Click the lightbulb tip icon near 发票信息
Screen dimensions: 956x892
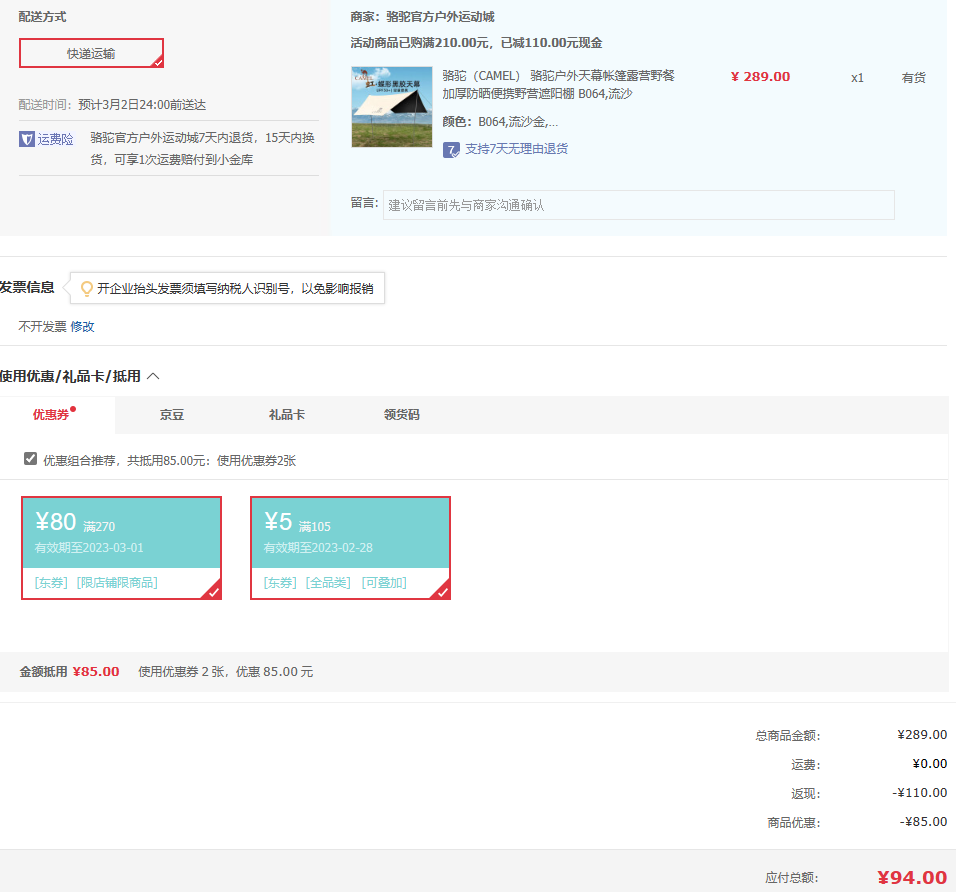87,288
